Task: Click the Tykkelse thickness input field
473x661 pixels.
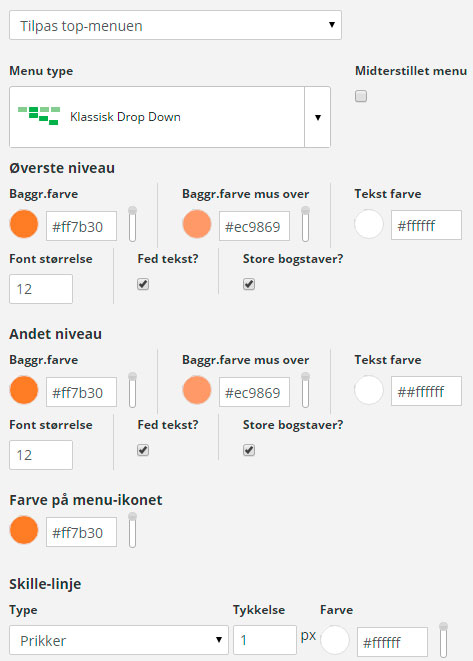Action: click(265, 640)
